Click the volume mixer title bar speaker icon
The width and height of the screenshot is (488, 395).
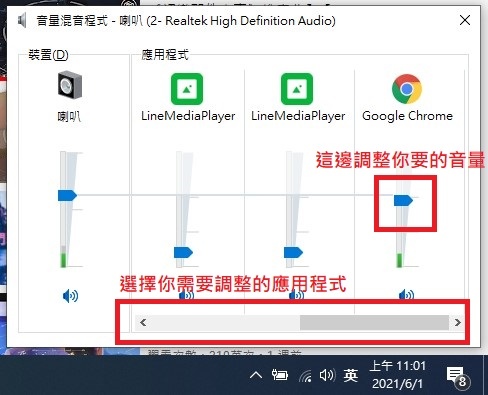pyautogui.click(x=22, y=21)
